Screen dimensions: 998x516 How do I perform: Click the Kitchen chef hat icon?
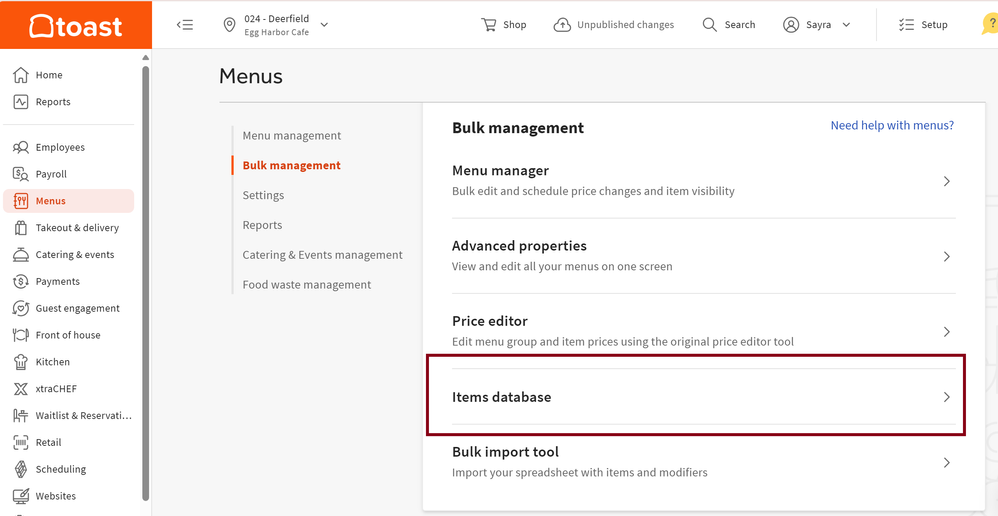click(21, 362)
